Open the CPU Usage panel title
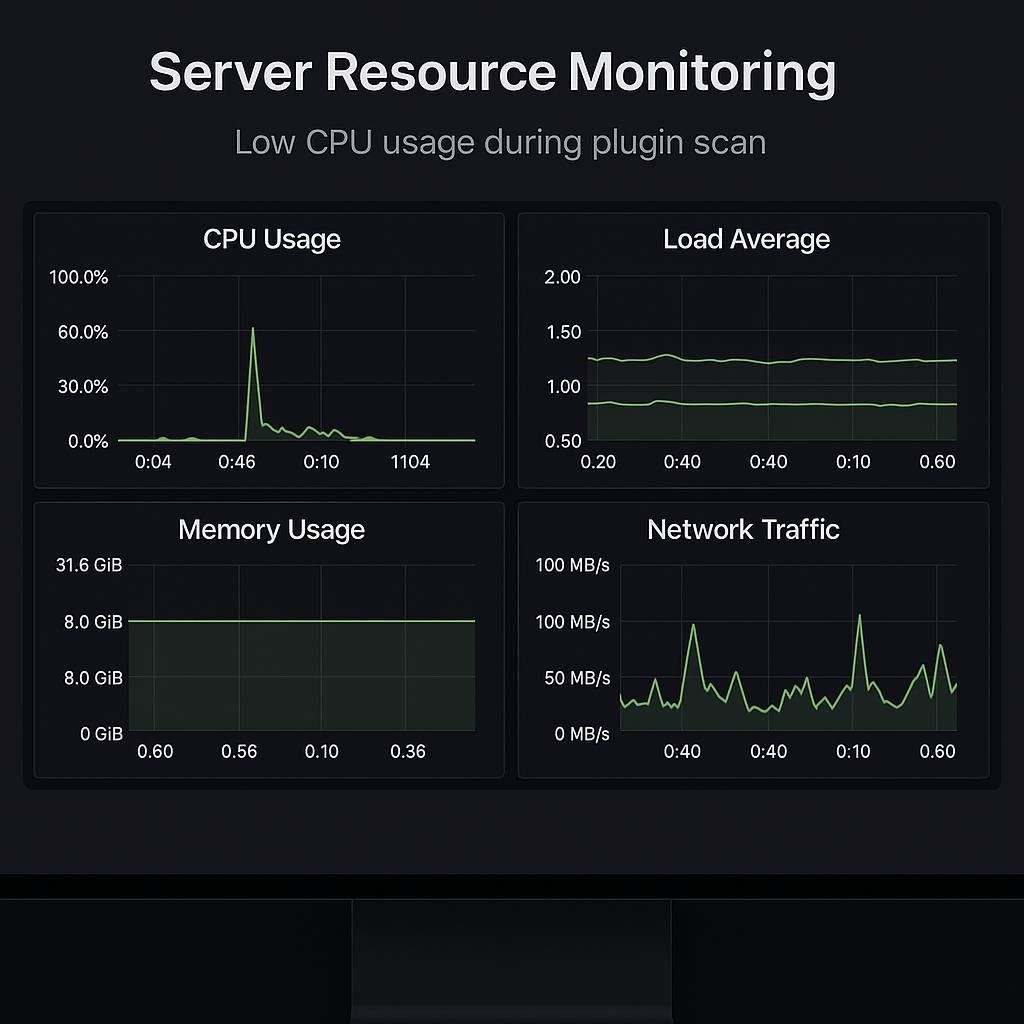The height and width of the screenshot is (1024, 1024). [271, 240]
